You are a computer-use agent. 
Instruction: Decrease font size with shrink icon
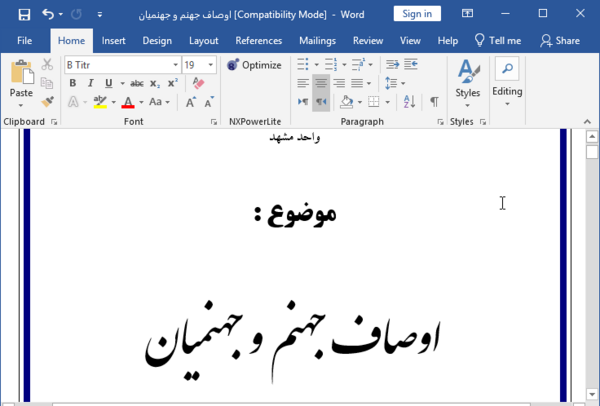coord(209,102)
